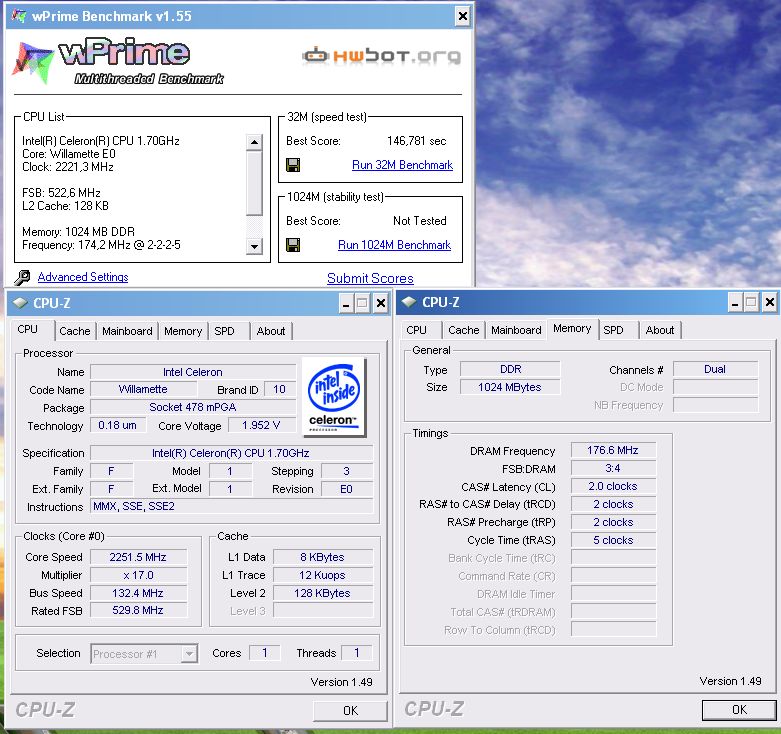
Task: Run the 1024M Benchmark
Action: [394, 245]
